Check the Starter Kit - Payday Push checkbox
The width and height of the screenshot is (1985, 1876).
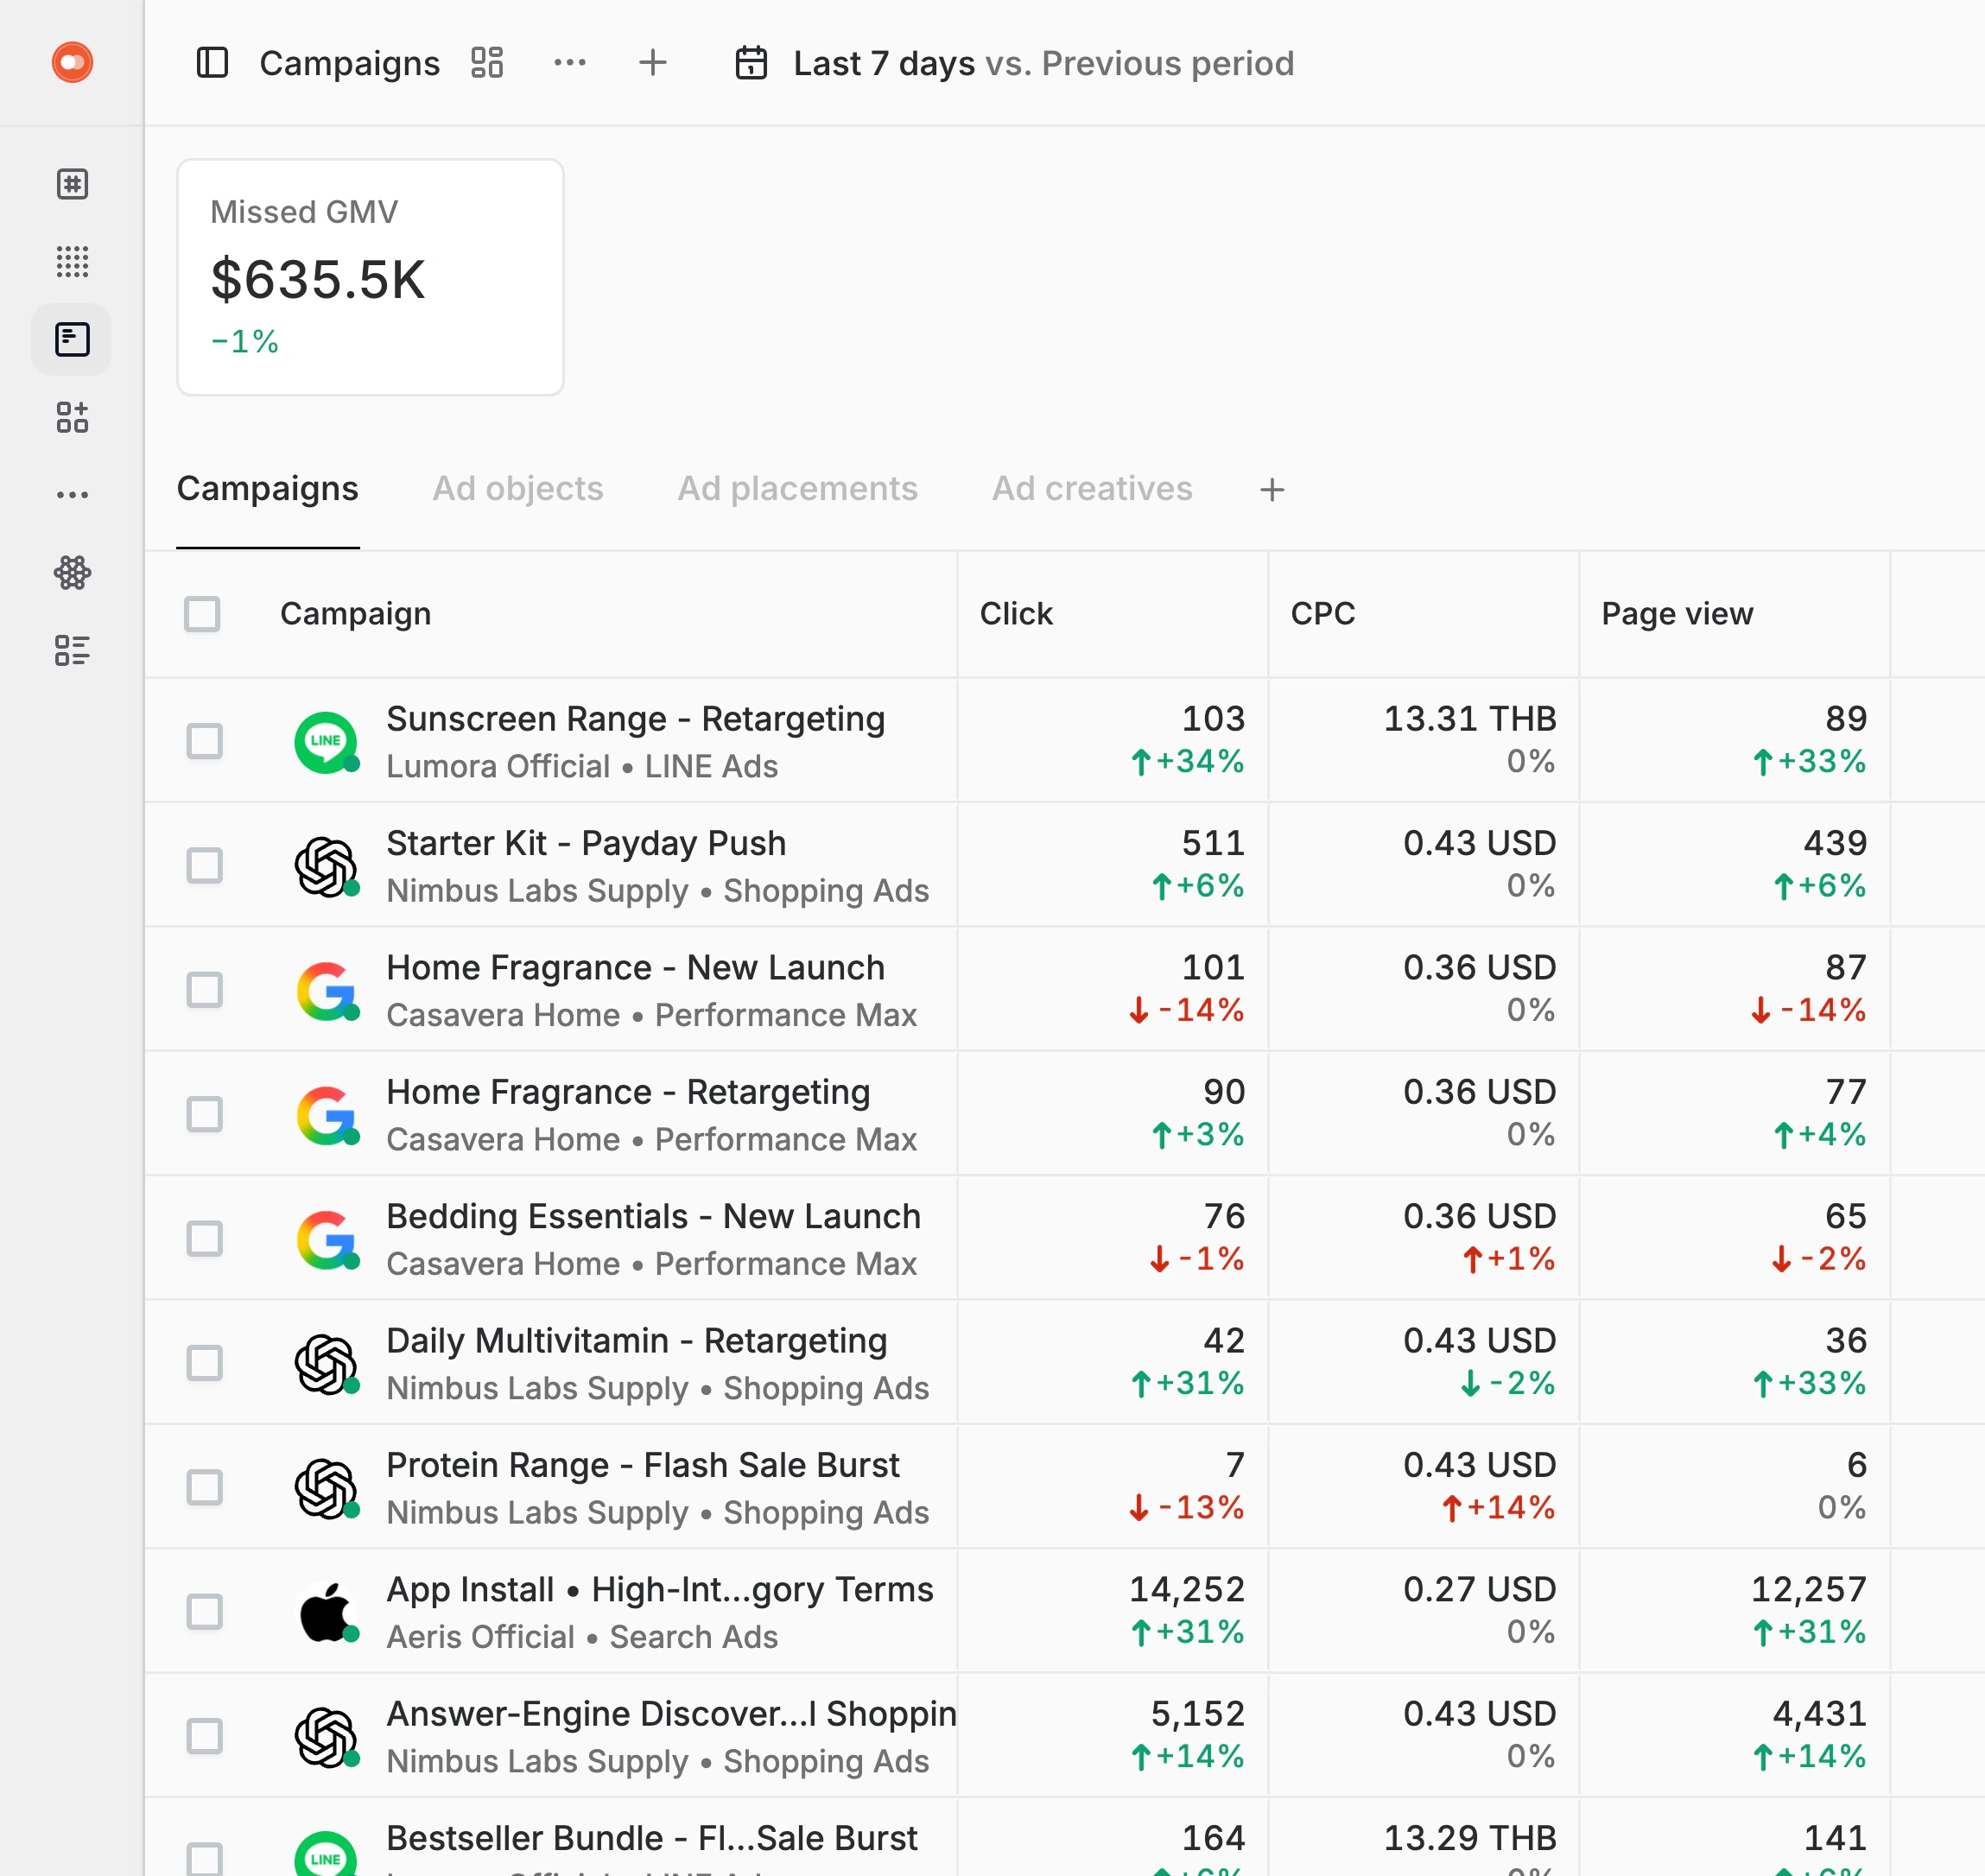[x=205, y=866]
